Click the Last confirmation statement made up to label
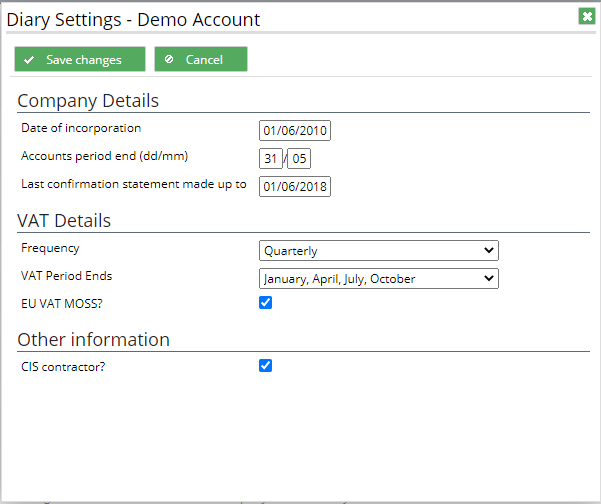The image size is (601, 504). click(x=134, y=184)
